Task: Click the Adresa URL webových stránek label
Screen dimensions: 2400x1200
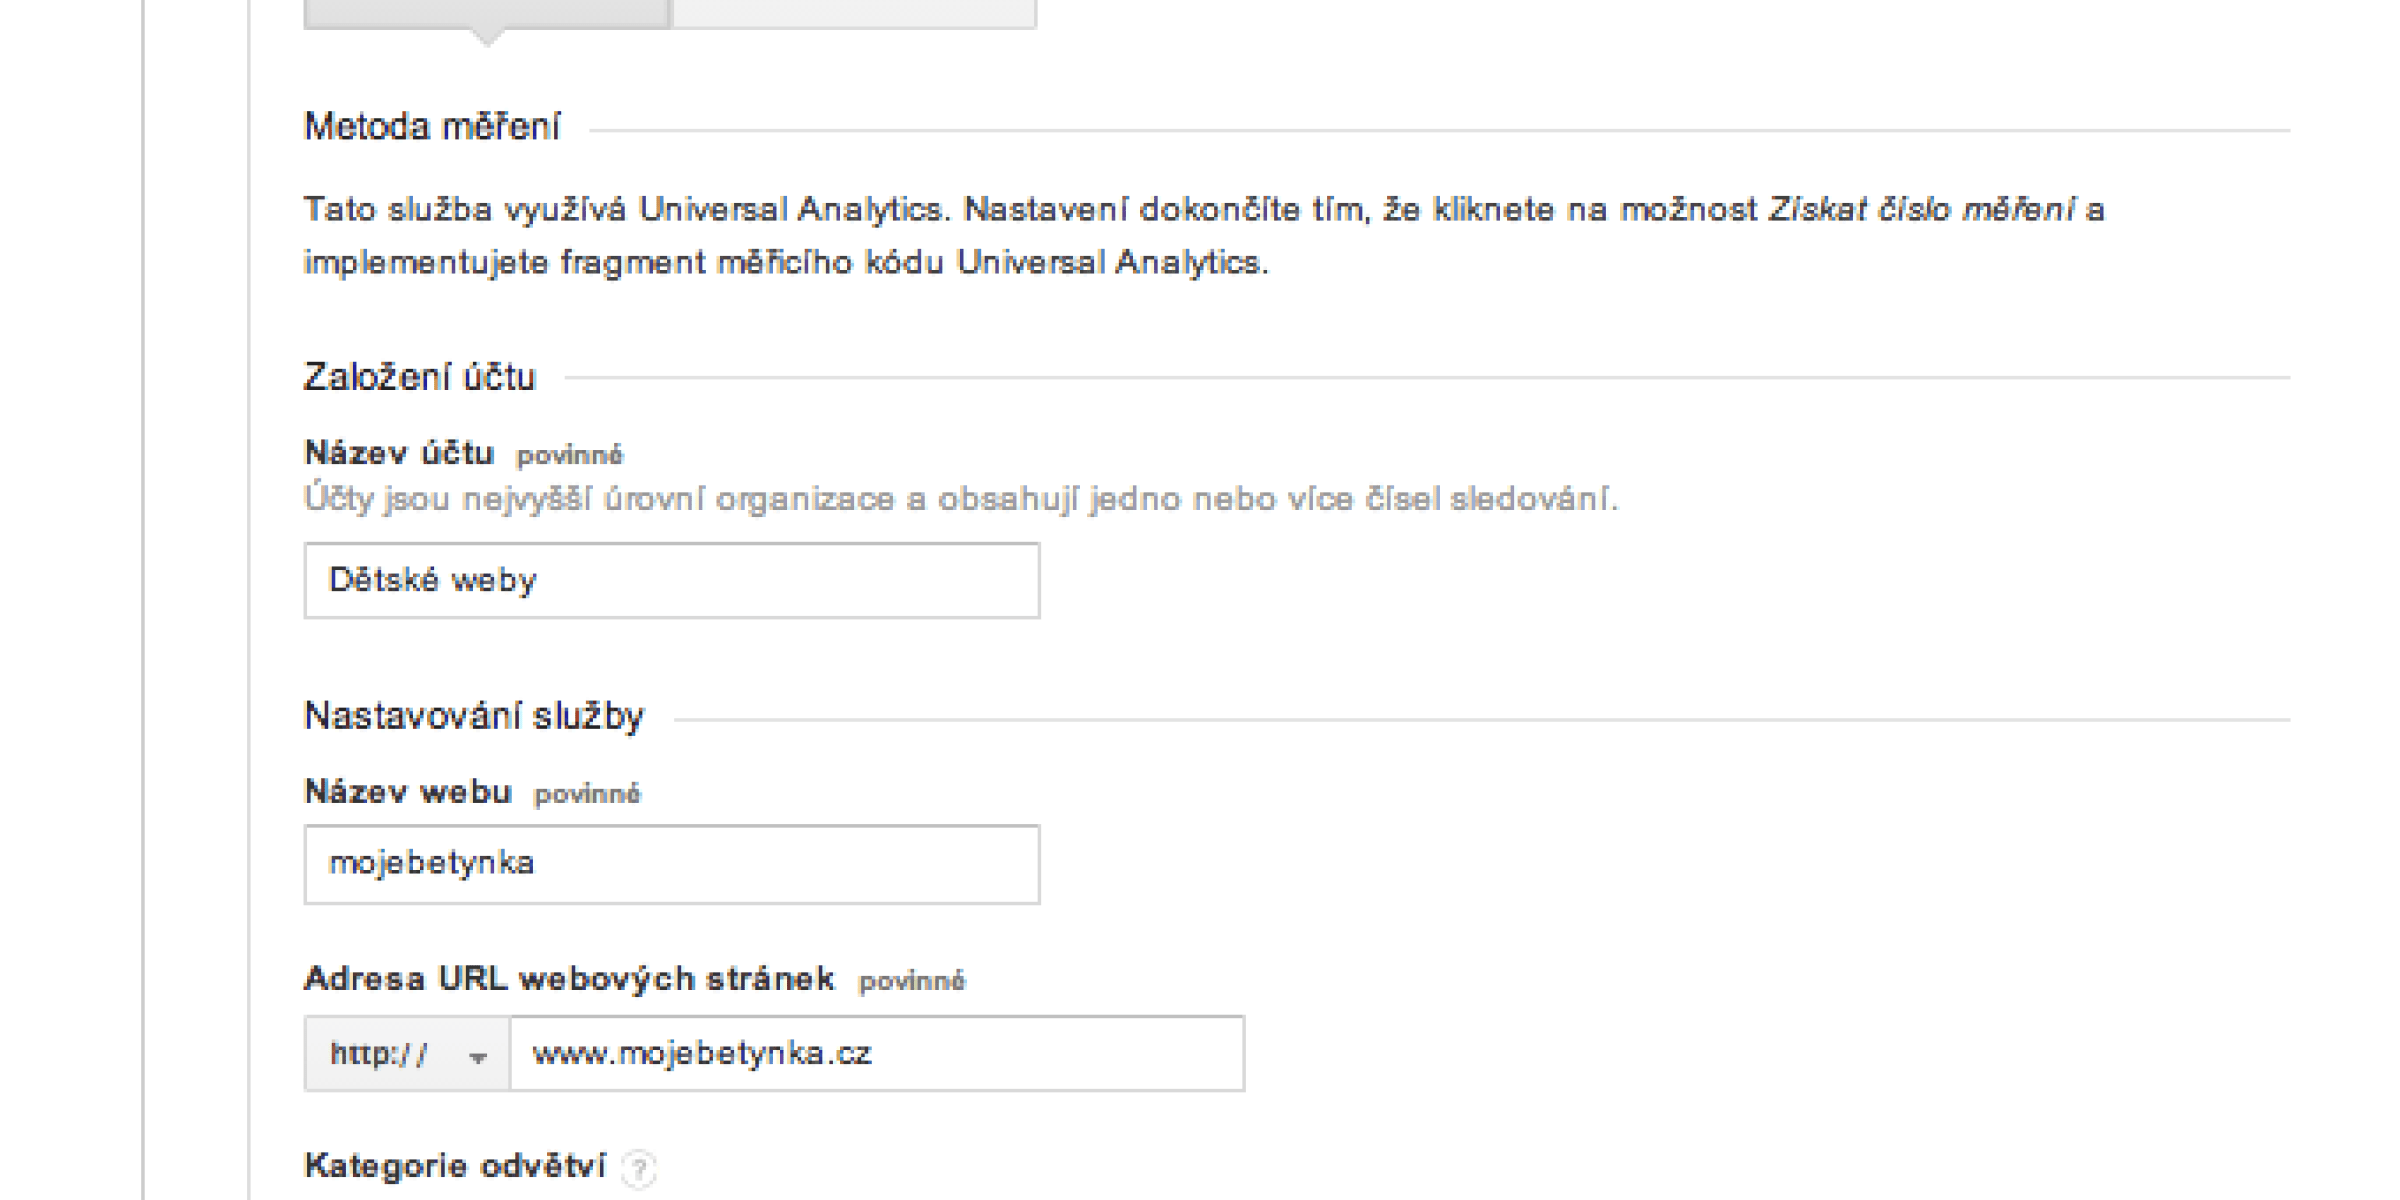Action: (569, 979)
